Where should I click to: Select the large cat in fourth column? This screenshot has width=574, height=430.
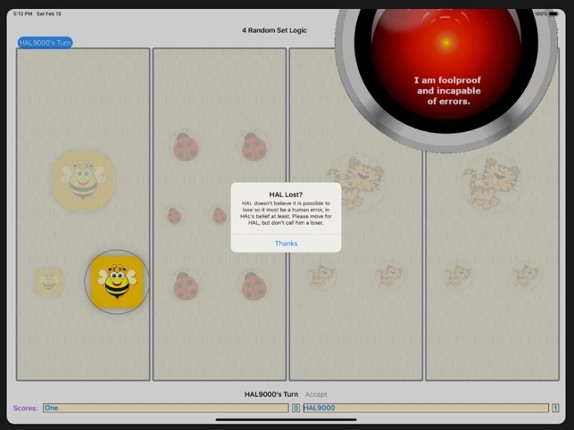pos(492,183)
